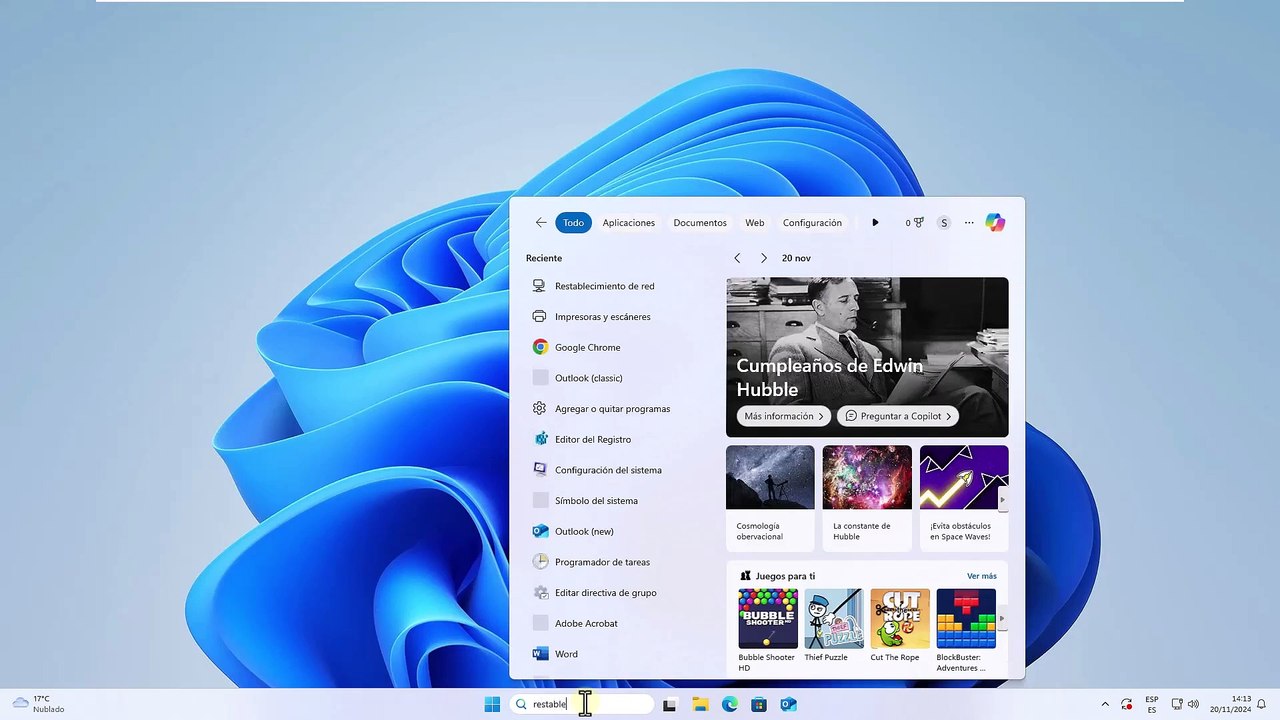Click the red sync tray icon
Screen dimensions: 1280x720
click(x=1127, y=704)
